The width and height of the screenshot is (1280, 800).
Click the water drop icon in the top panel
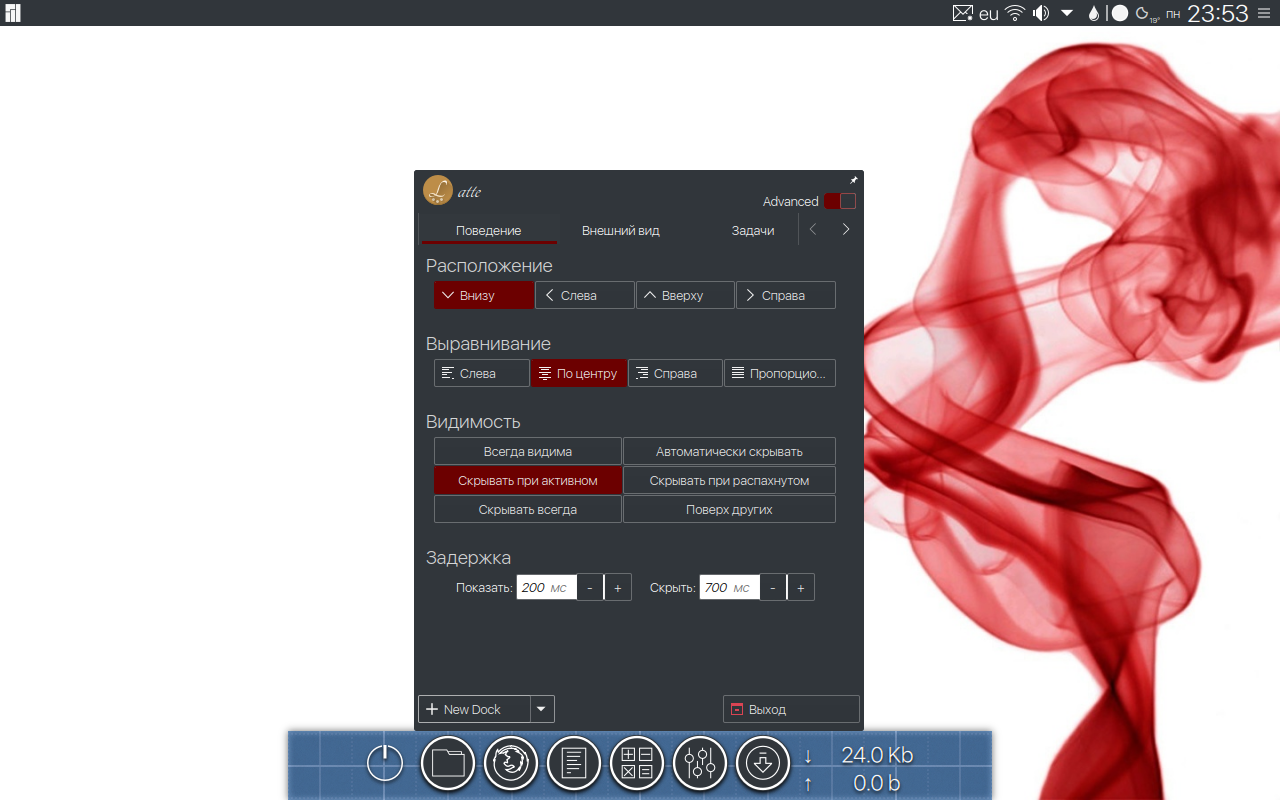point(1095,13)
